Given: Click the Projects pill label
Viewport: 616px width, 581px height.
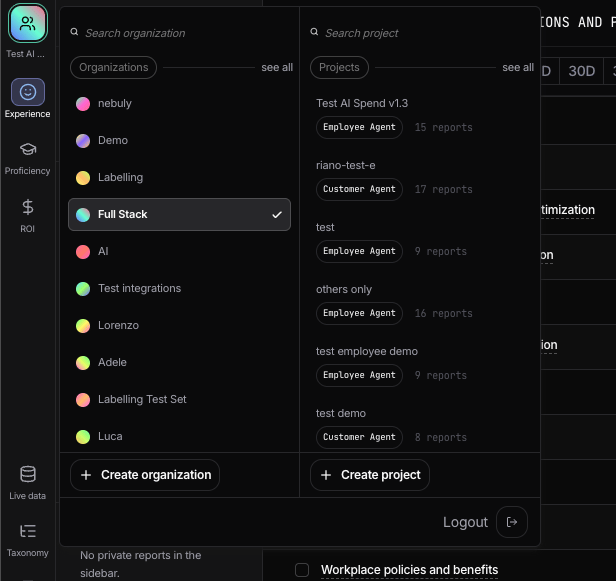Looking at the screenshot, I should coord(339,68).
